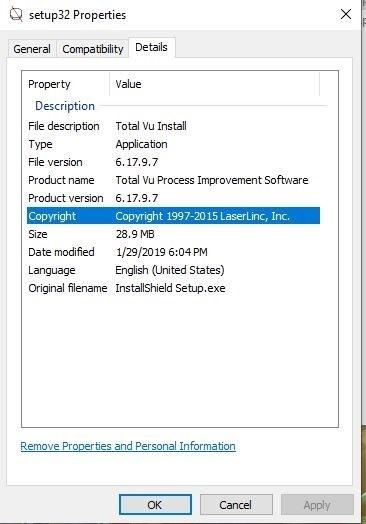Viewport: 366px width, 524px height.
Task: Click the Value column header
Action: [x=128, y=84]
